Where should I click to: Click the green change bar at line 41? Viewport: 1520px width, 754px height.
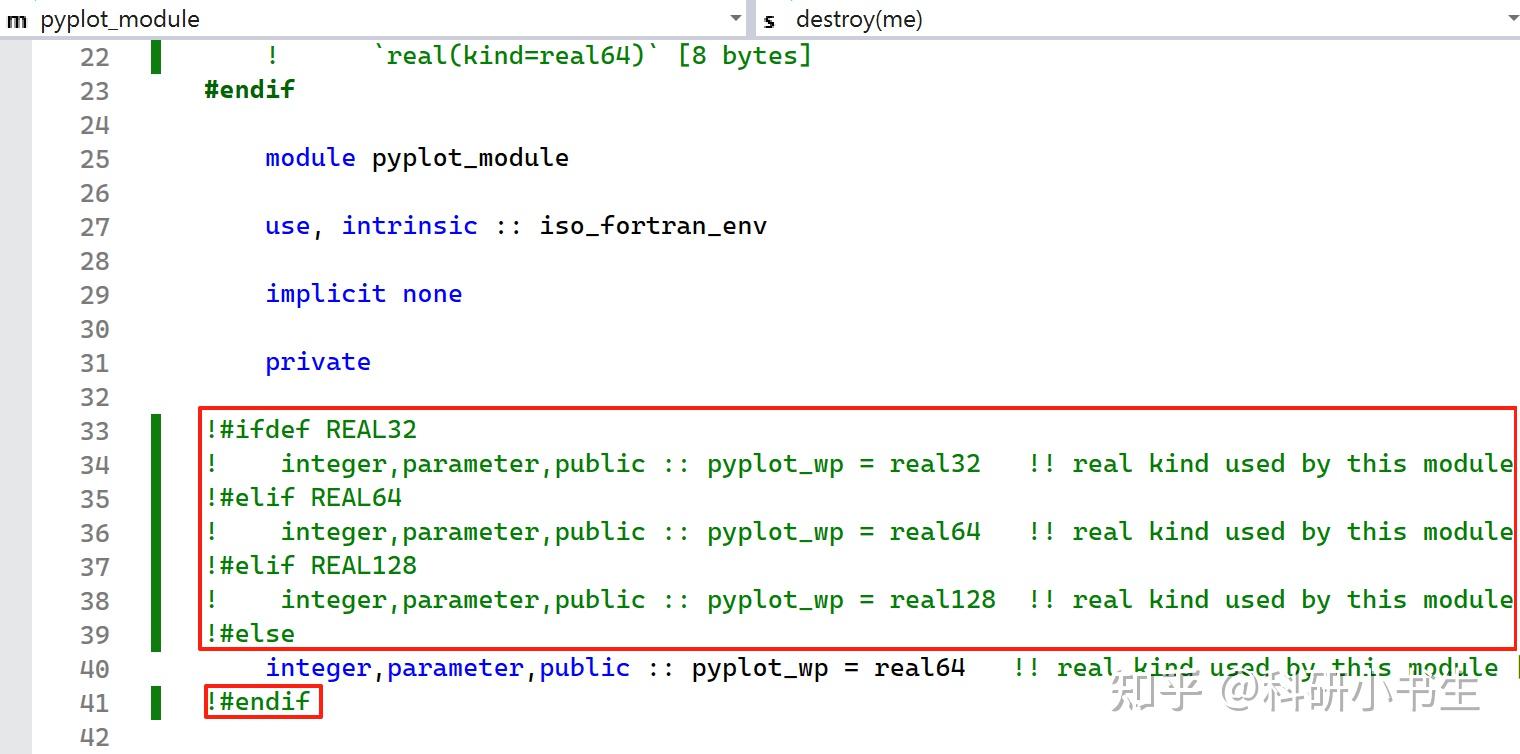(x=157, y=701)
